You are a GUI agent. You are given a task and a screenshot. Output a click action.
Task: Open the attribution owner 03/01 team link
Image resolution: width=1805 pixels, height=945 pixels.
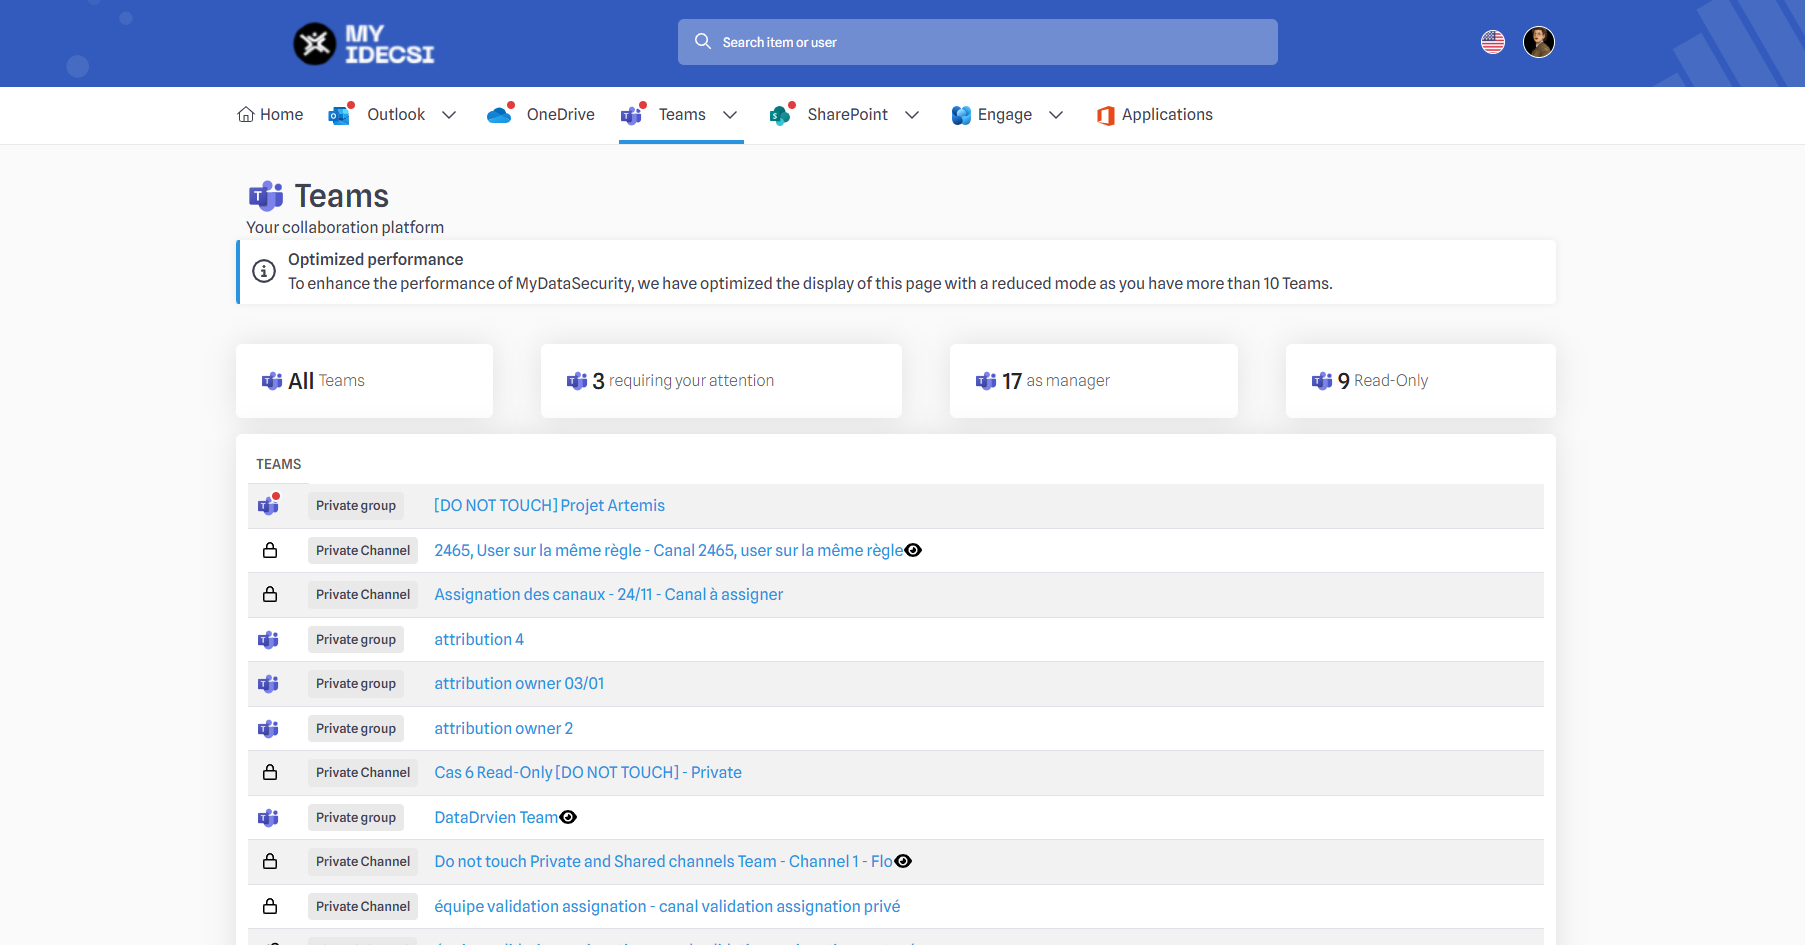point(519,684)
